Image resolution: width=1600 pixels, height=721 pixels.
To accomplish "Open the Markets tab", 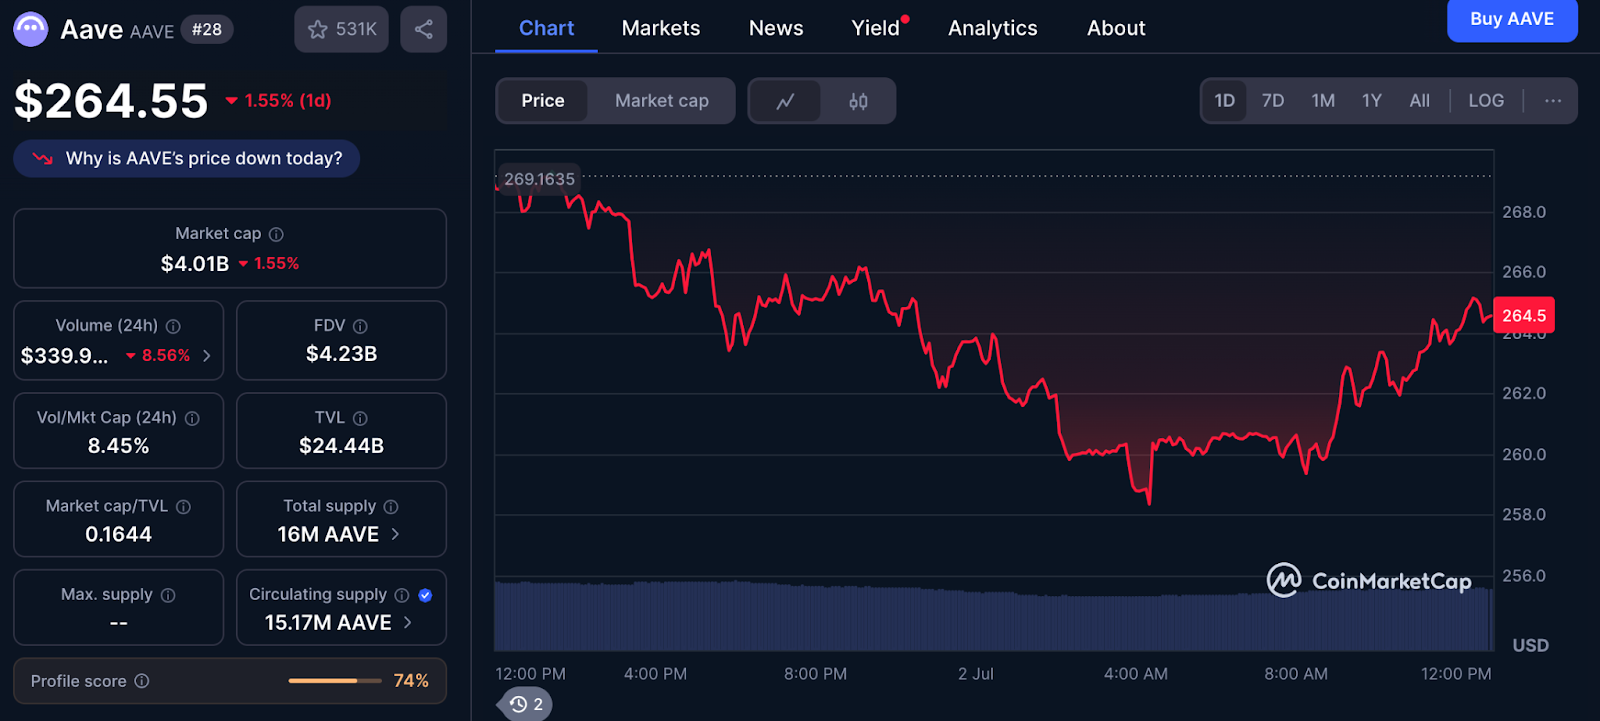I will tap(661, 28).
